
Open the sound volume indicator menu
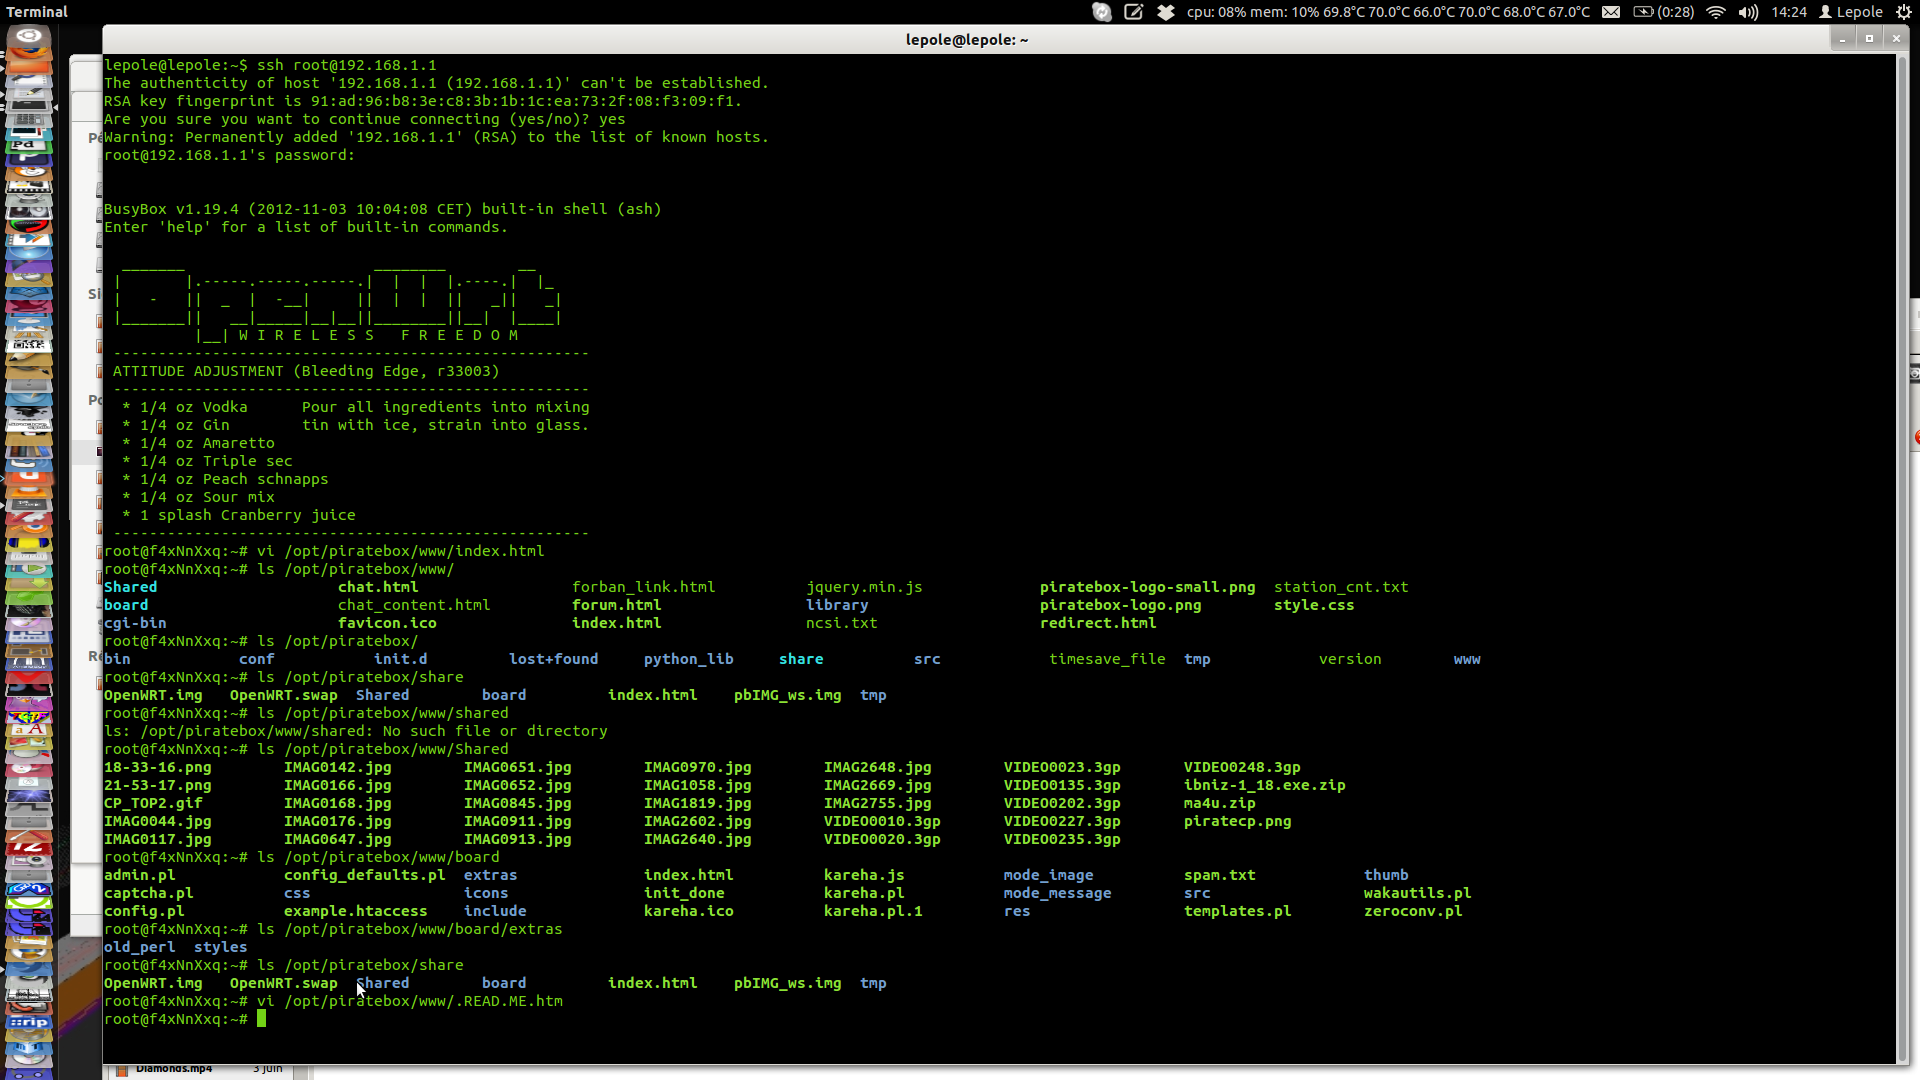pos(1748,12)
